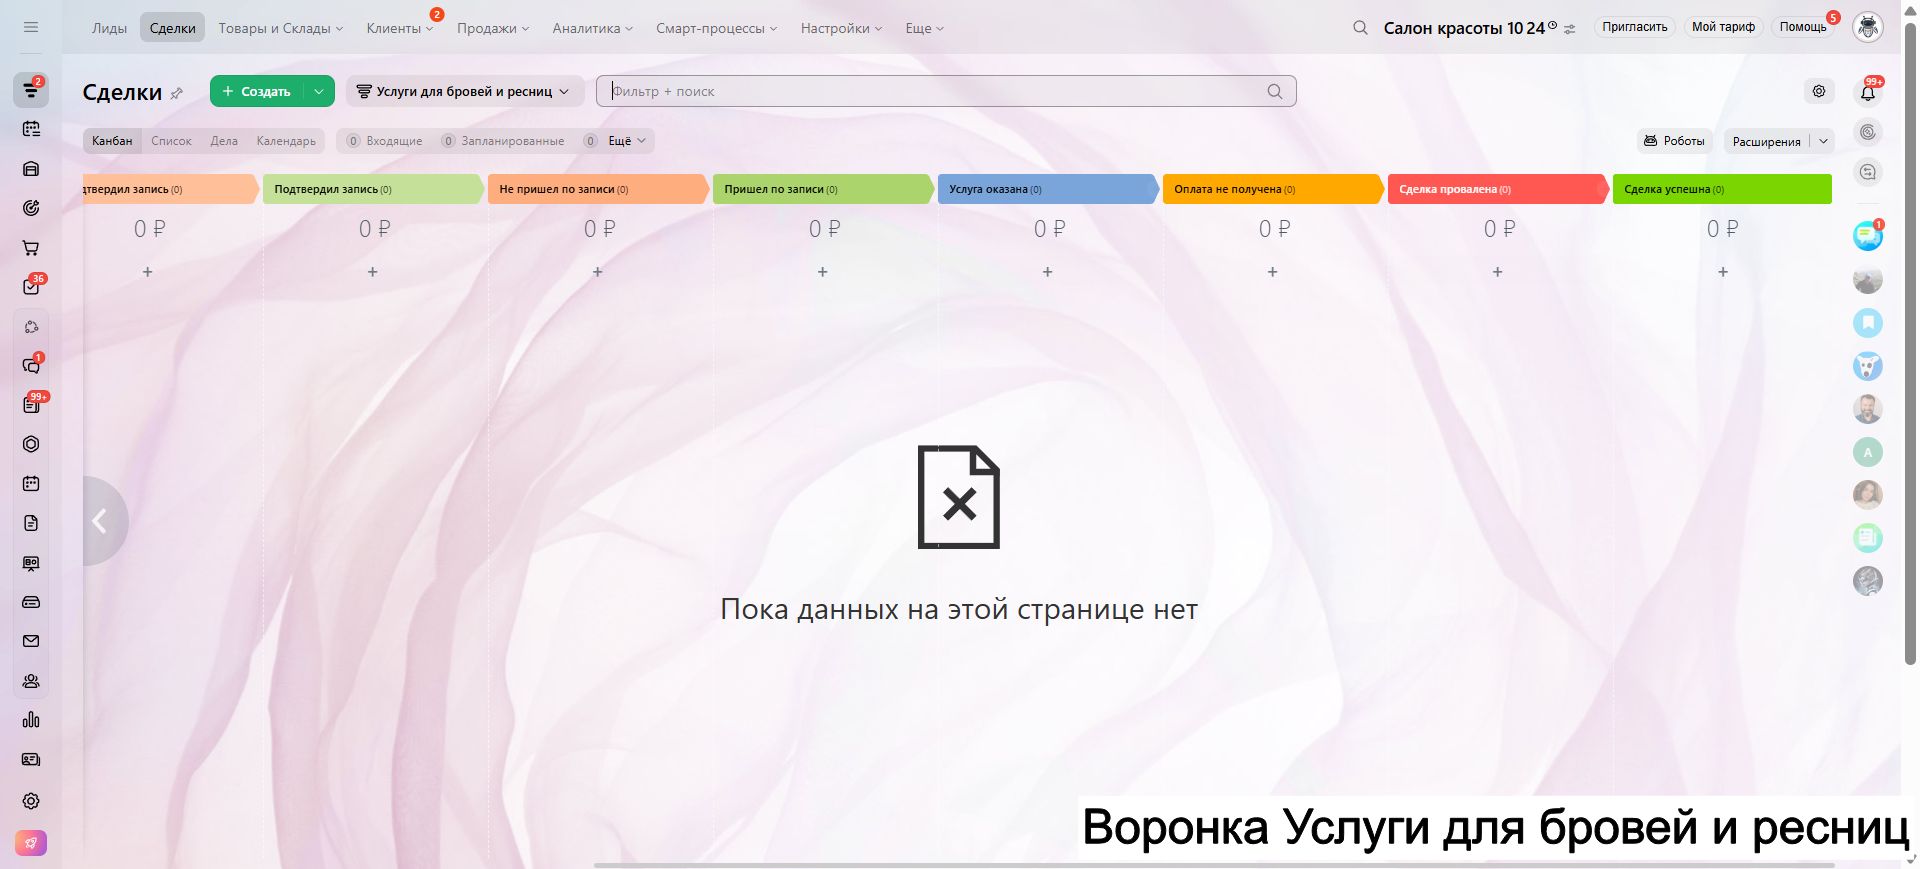1920x869 pixels.
Task: Open the bar chart icon in left sidebar
Action: [x=31, y=720]
